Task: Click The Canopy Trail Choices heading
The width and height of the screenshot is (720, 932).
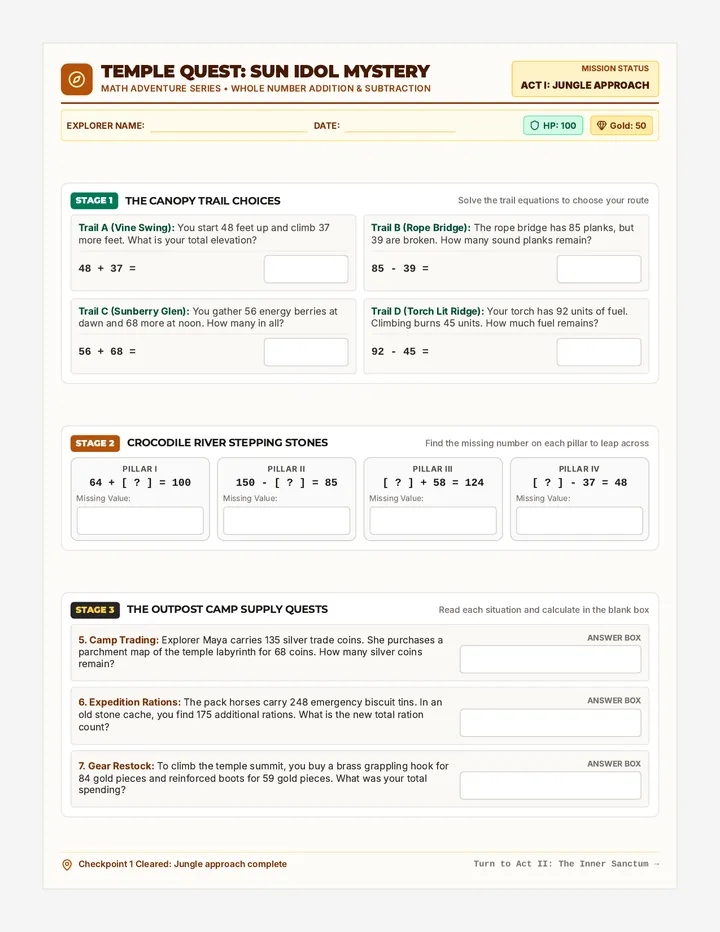Action: click(x=203, y=201)
